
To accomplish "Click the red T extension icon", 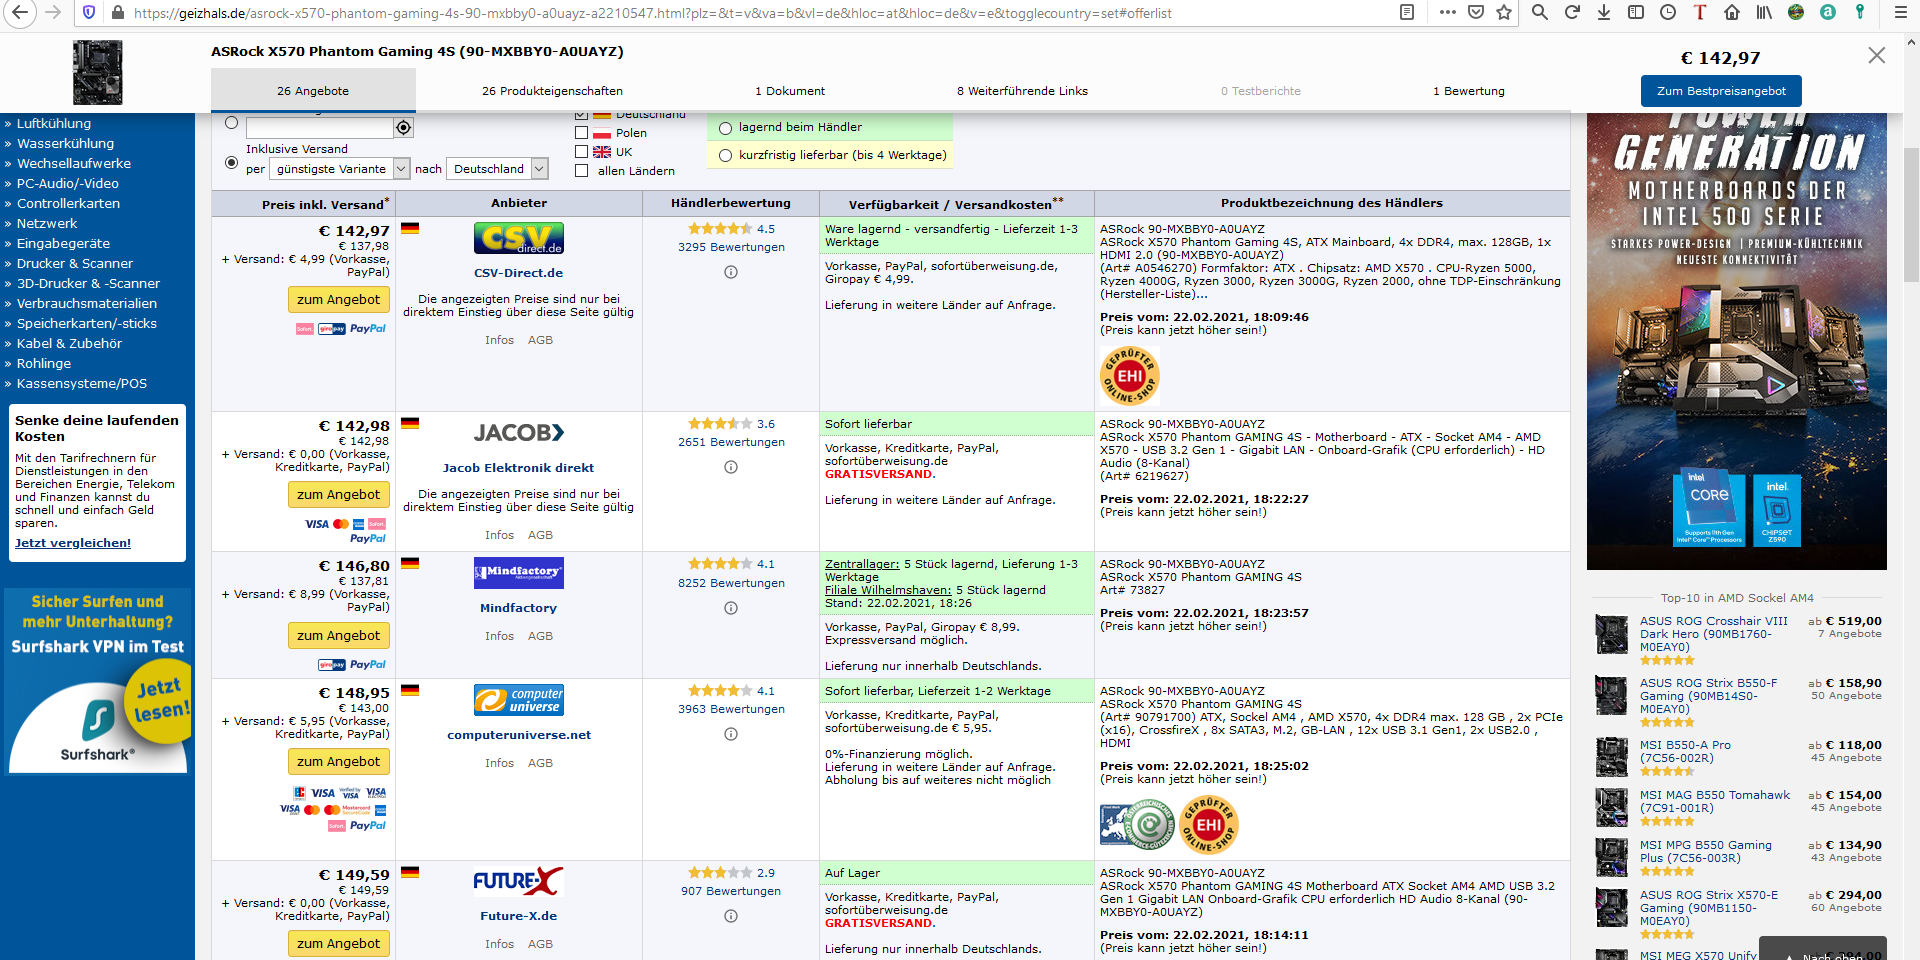I will point(1700,13).
